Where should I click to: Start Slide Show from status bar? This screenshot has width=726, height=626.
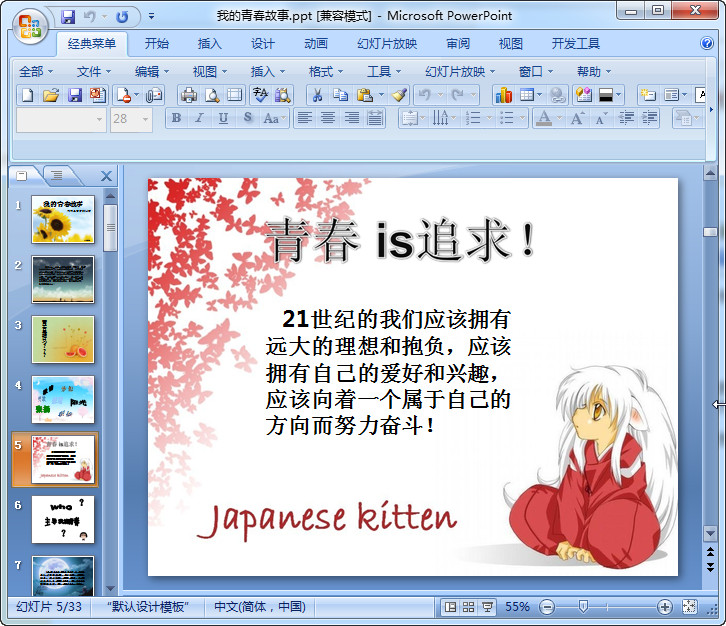click(487, 607)
